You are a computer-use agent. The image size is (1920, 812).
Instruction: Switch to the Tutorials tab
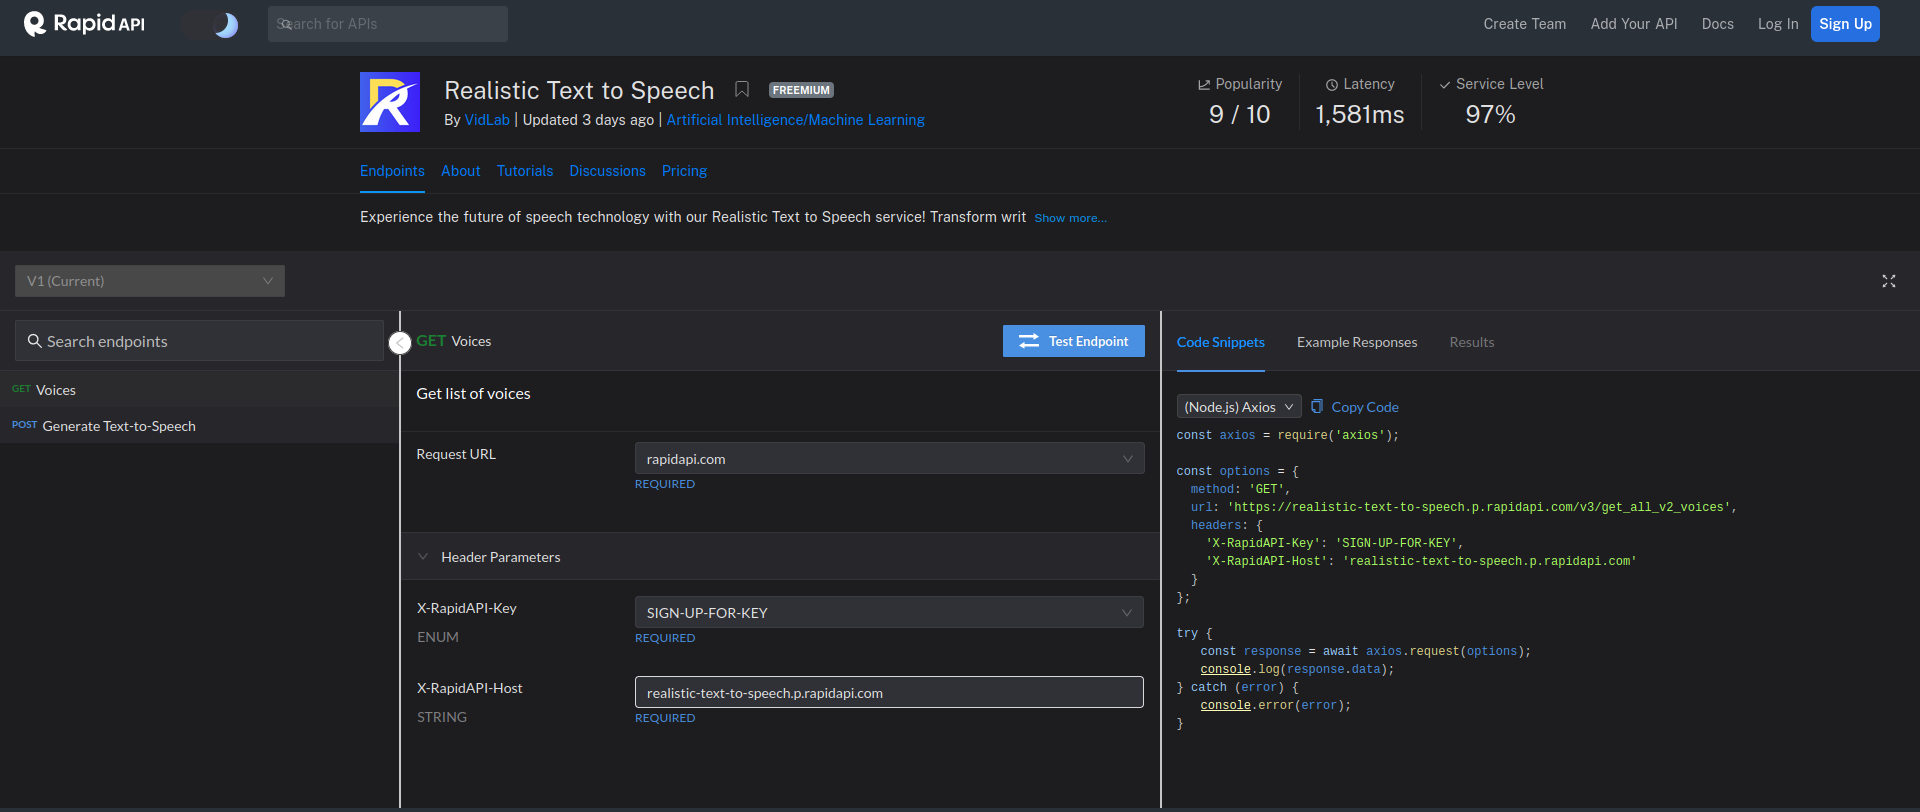click(525, 171)
